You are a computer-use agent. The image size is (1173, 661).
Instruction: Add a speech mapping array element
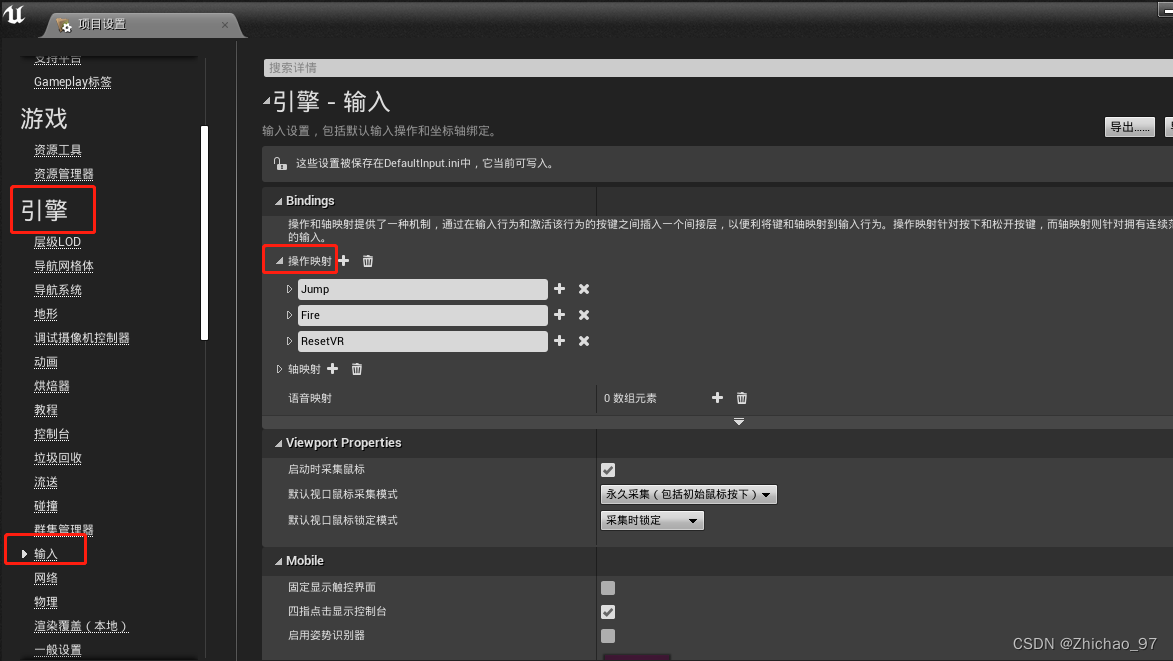tap(717, 398)
